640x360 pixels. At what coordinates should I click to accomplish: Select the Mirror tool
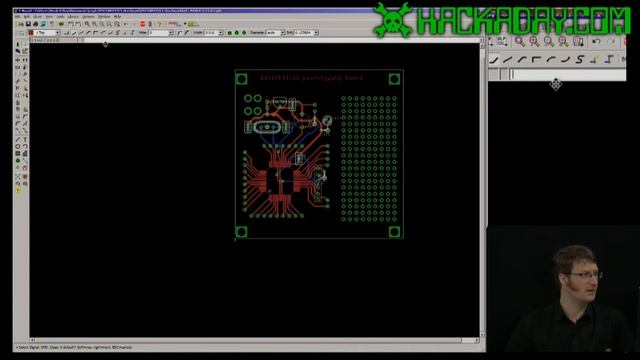click(18, 67)
